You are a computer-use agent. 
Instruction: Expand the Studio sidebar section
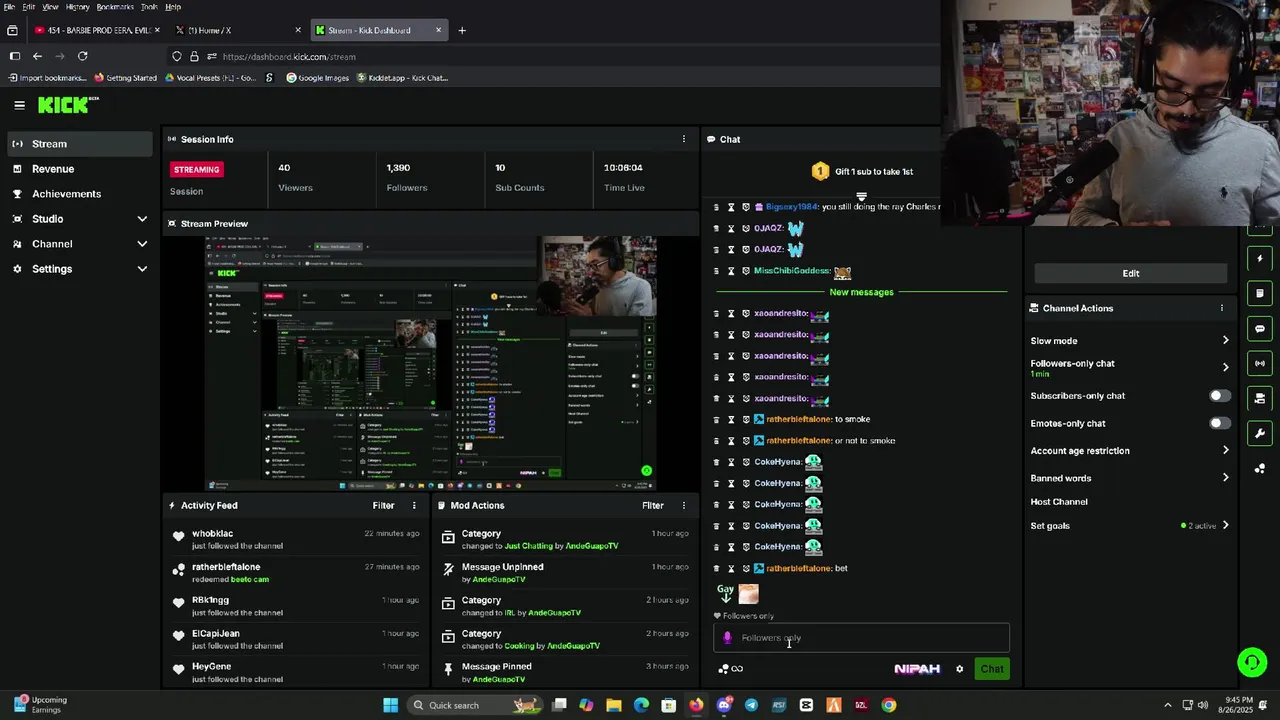[x=142, y=219]
